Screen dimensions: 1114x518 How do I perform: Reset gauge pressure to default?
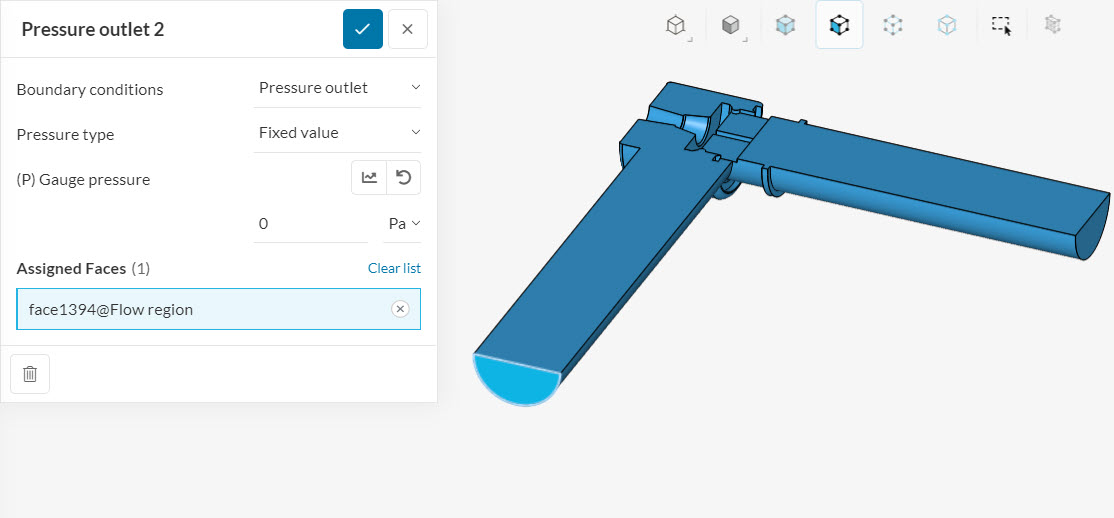(x=404, y=178)
